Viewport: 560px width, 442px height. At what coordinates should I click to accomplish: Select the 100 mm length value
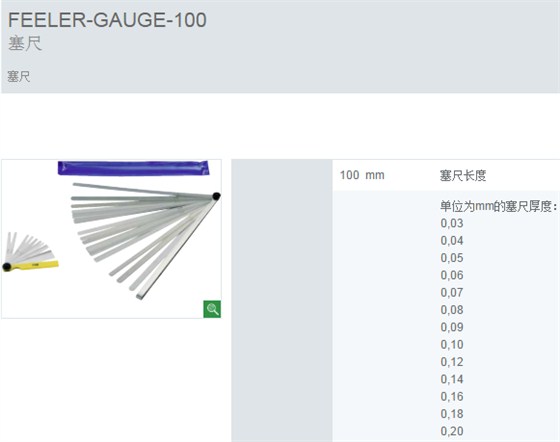362,175
